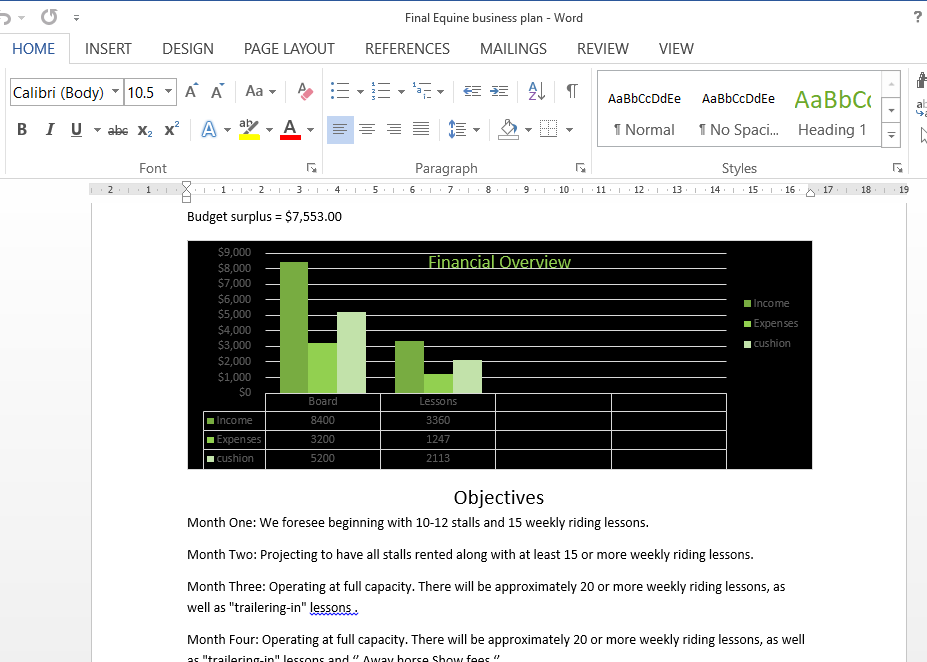The width and height of the screenshot is (927, 662).
Task: Apply the Normal style
Action: [644, 112]
